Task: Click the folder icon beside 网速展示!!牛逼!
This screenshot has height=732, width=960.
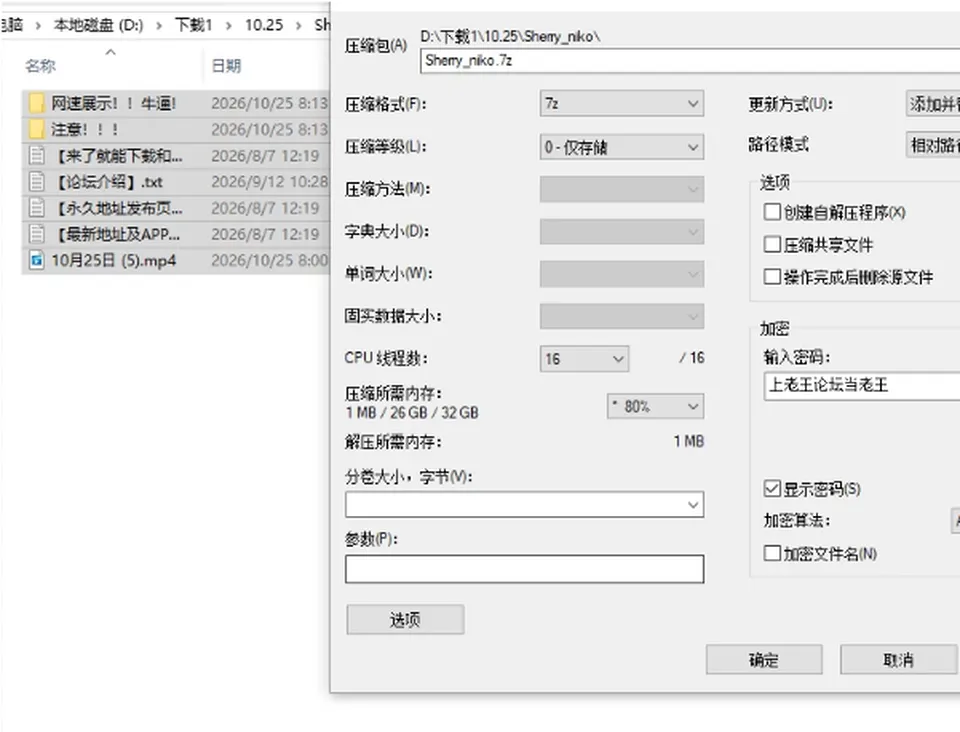Action: click(x=37, y=103)
